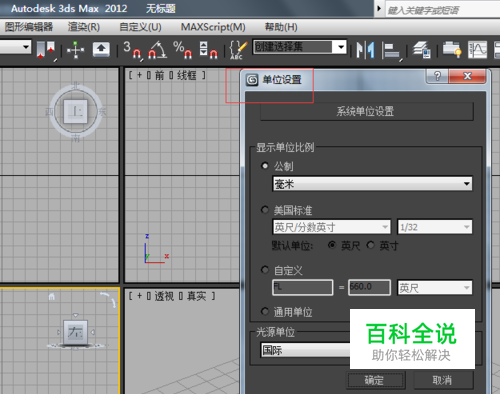
Task: Open Edit Named Selection Sets icon
Action: (x=238, y=50)
